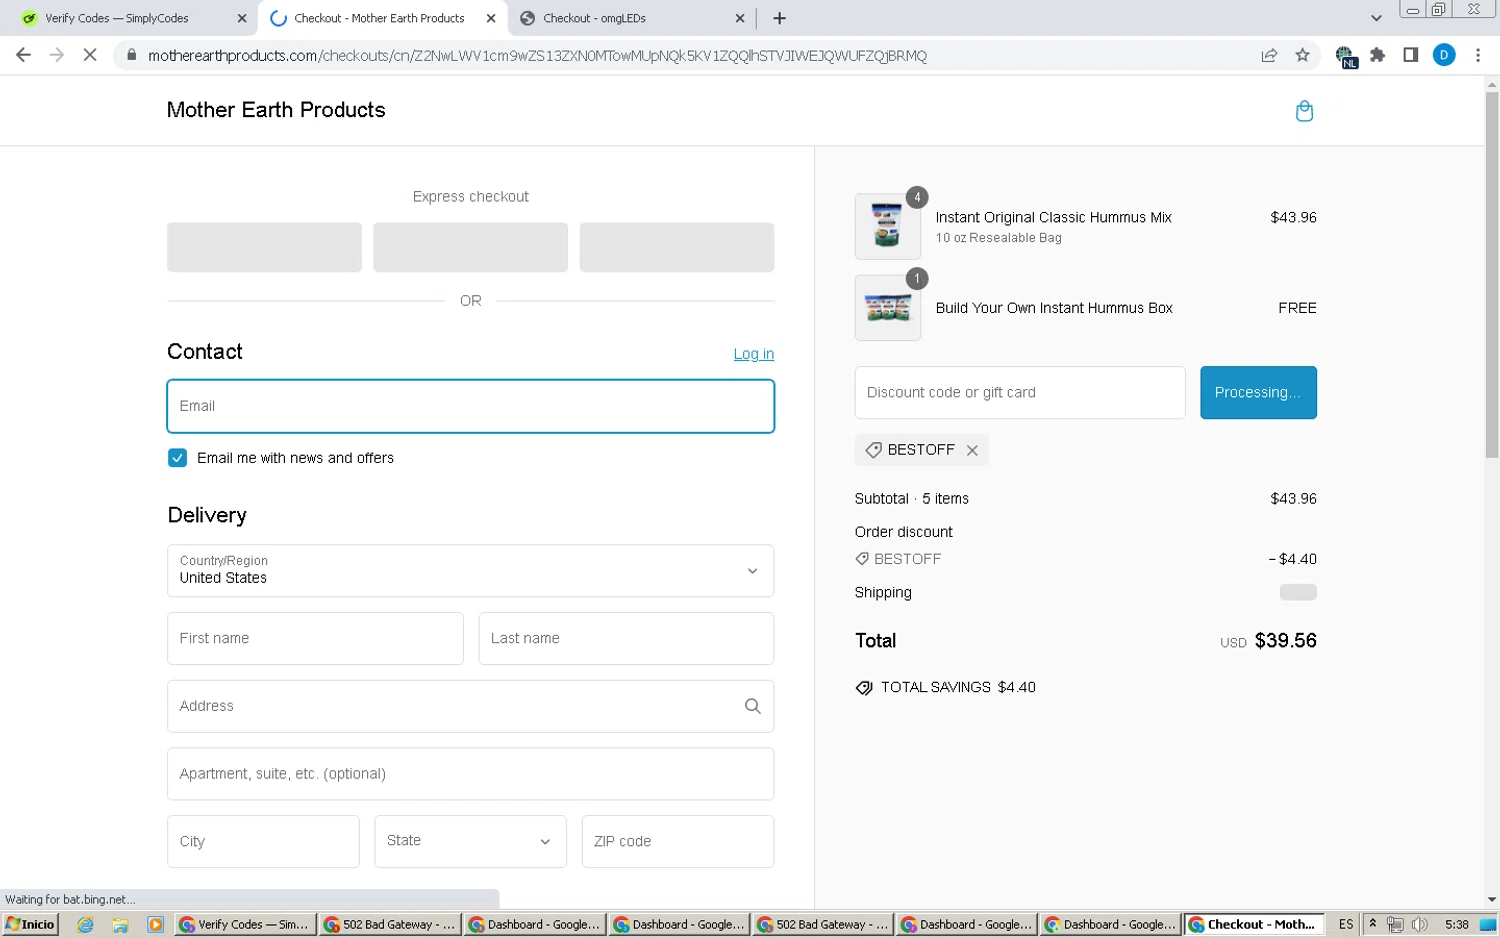Click the page vertical scrollbar
The height and width of the screenshot is (938, 1500).
[1492, 275]
